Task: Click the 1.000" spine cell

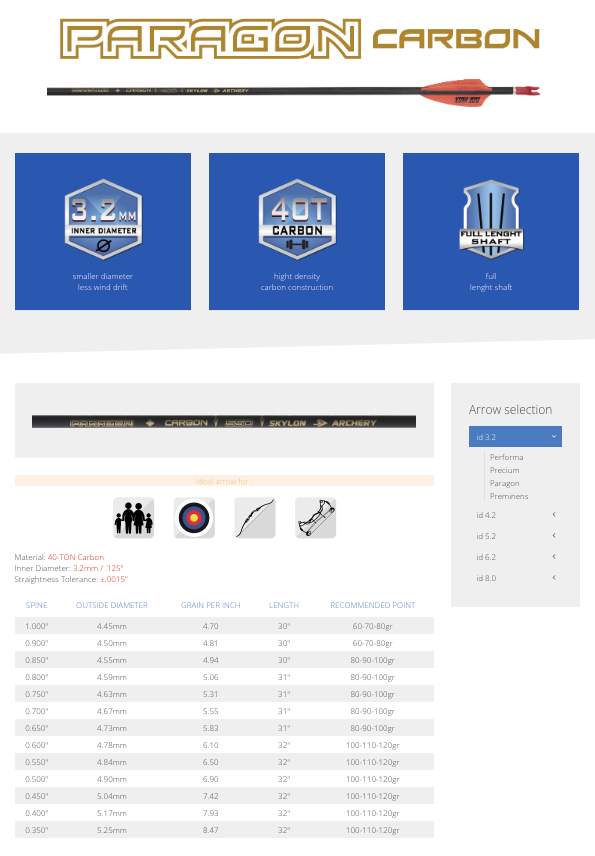Action: (37, 626)
